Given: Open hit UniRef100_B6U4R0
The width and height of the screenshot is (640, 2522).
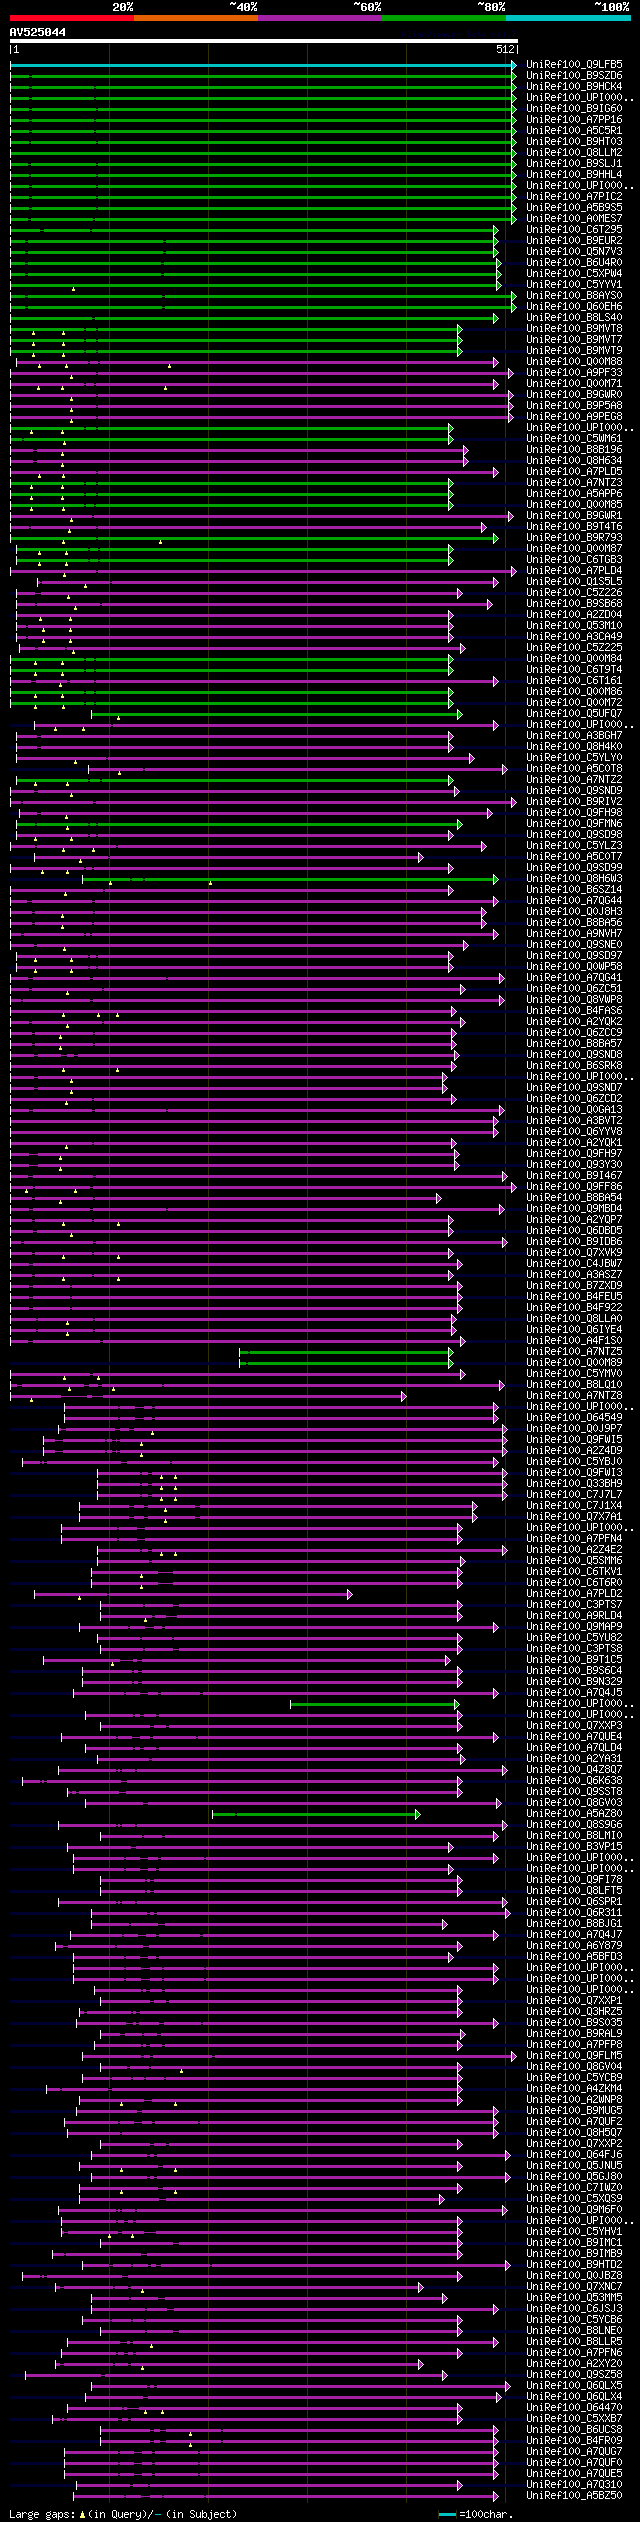Looking at the screenshot, I should 574,263.
